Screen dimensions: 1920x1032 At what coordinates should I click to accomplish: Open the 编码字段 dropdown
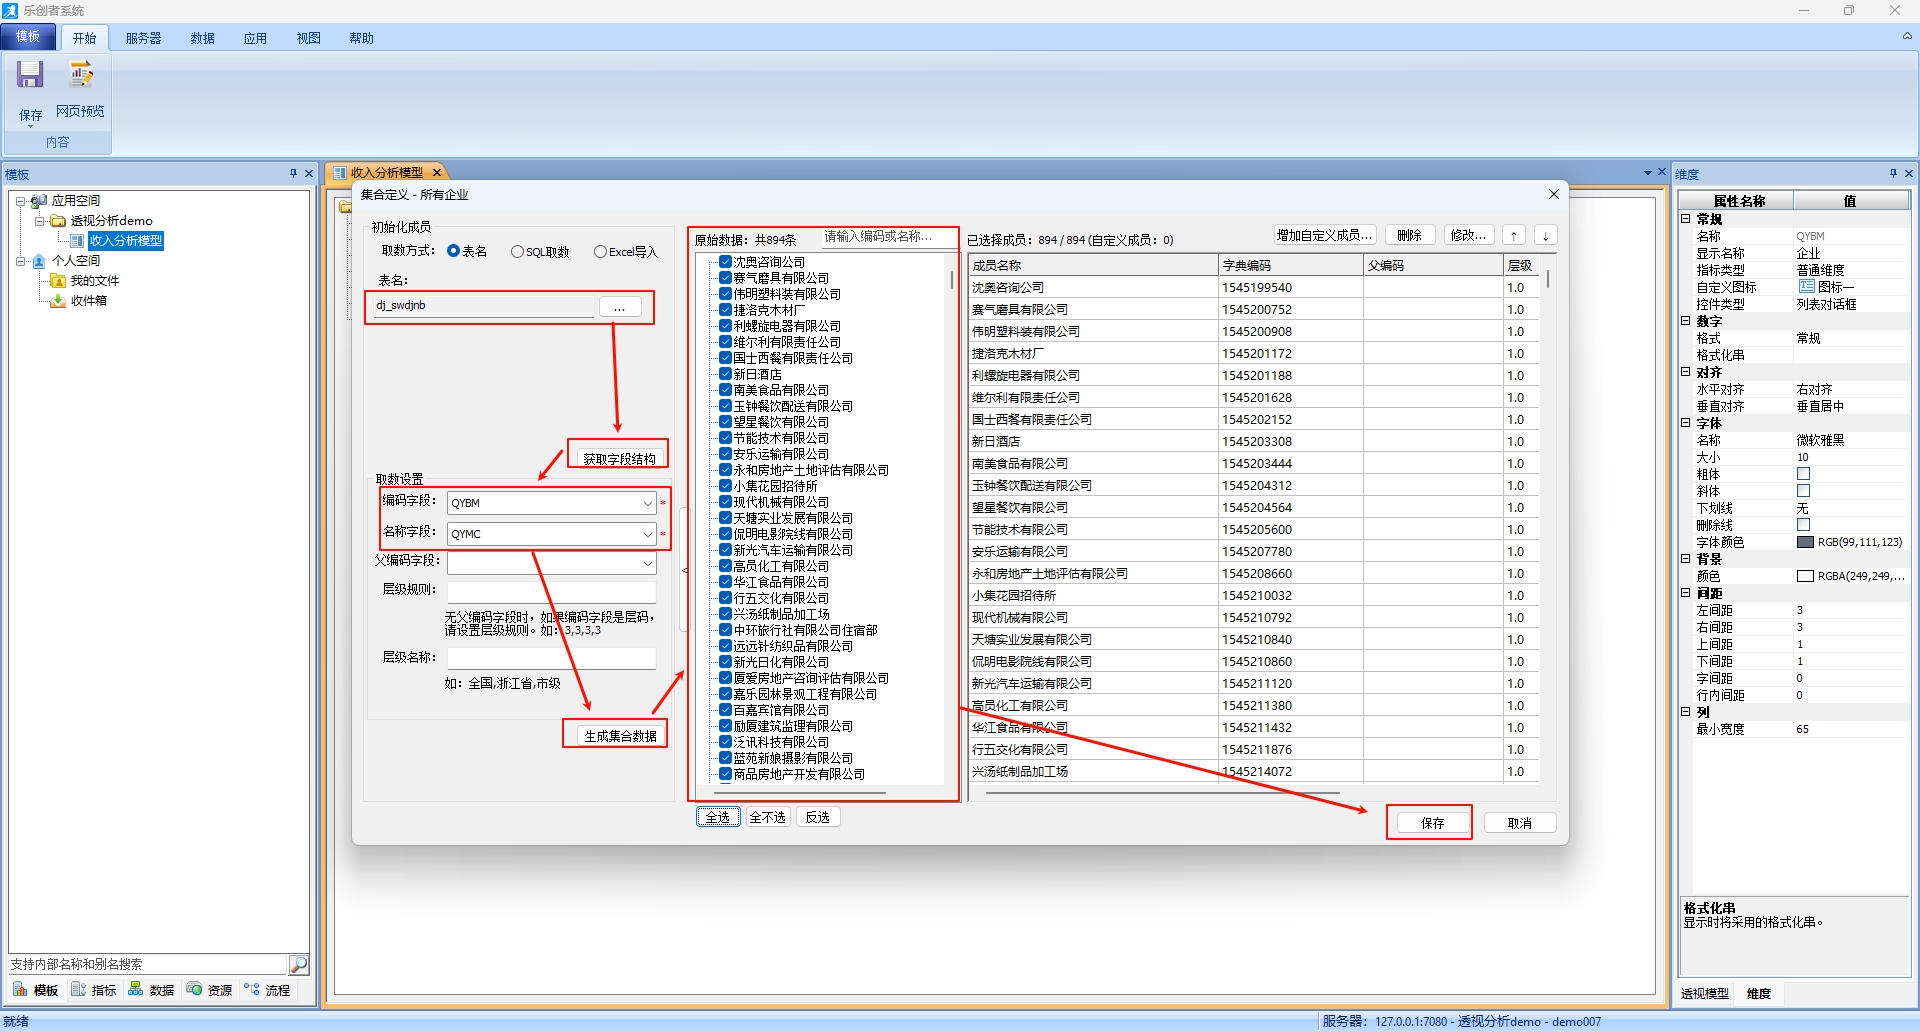(647, 503)
